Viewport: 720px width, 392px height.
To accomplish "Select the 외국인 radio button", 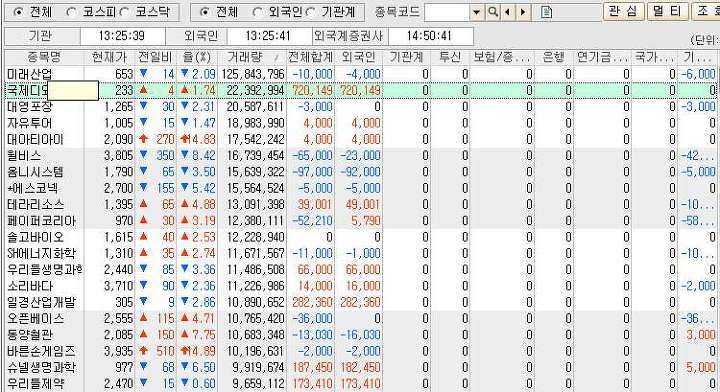I will (259, 12).
